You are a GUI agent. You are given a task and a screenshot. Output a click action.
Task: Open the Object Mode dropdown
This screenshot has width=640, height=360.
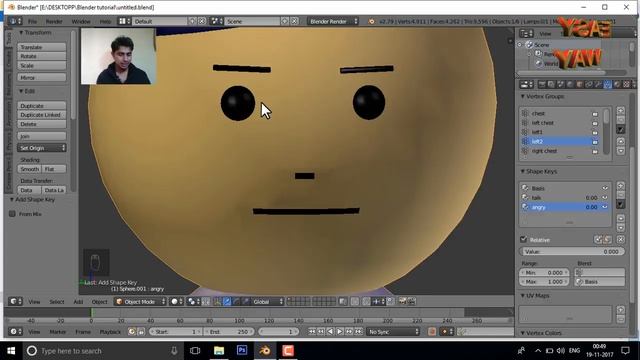click(140, 302)
